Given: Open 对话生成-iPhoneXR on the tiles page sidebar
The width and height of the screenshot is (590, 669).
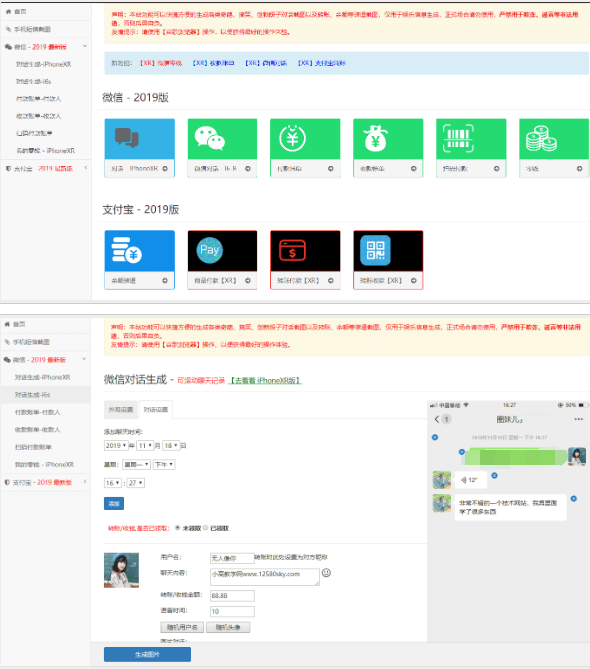Looking at the screenshot, I should pyautogui.click(x=44, y=64).
